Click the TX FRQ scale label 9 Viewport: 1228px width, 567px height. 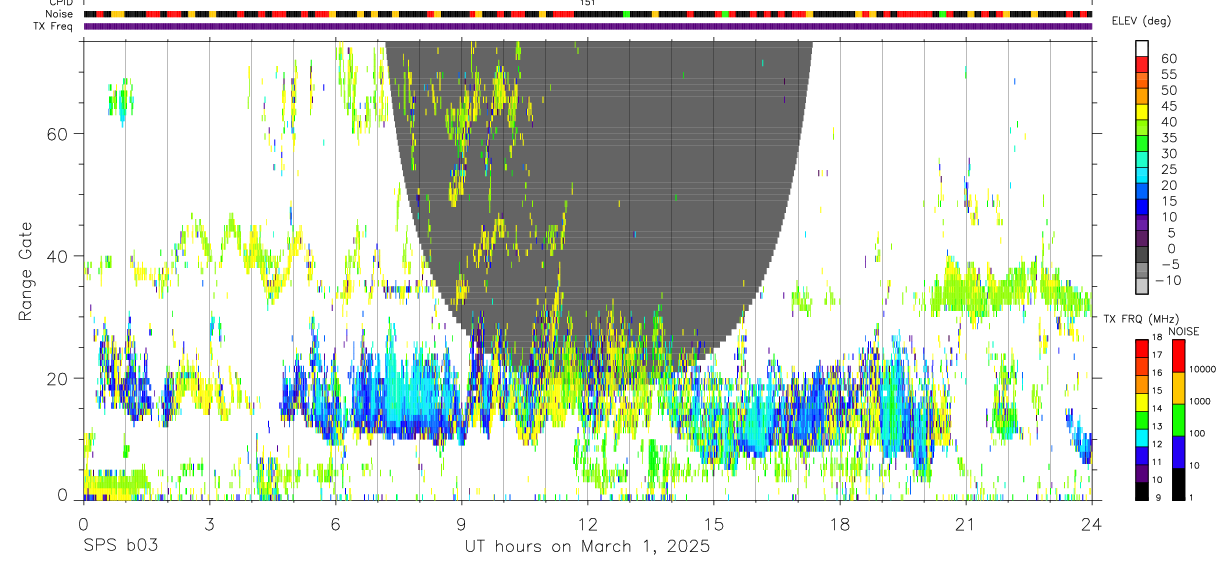coord(1157,498)
